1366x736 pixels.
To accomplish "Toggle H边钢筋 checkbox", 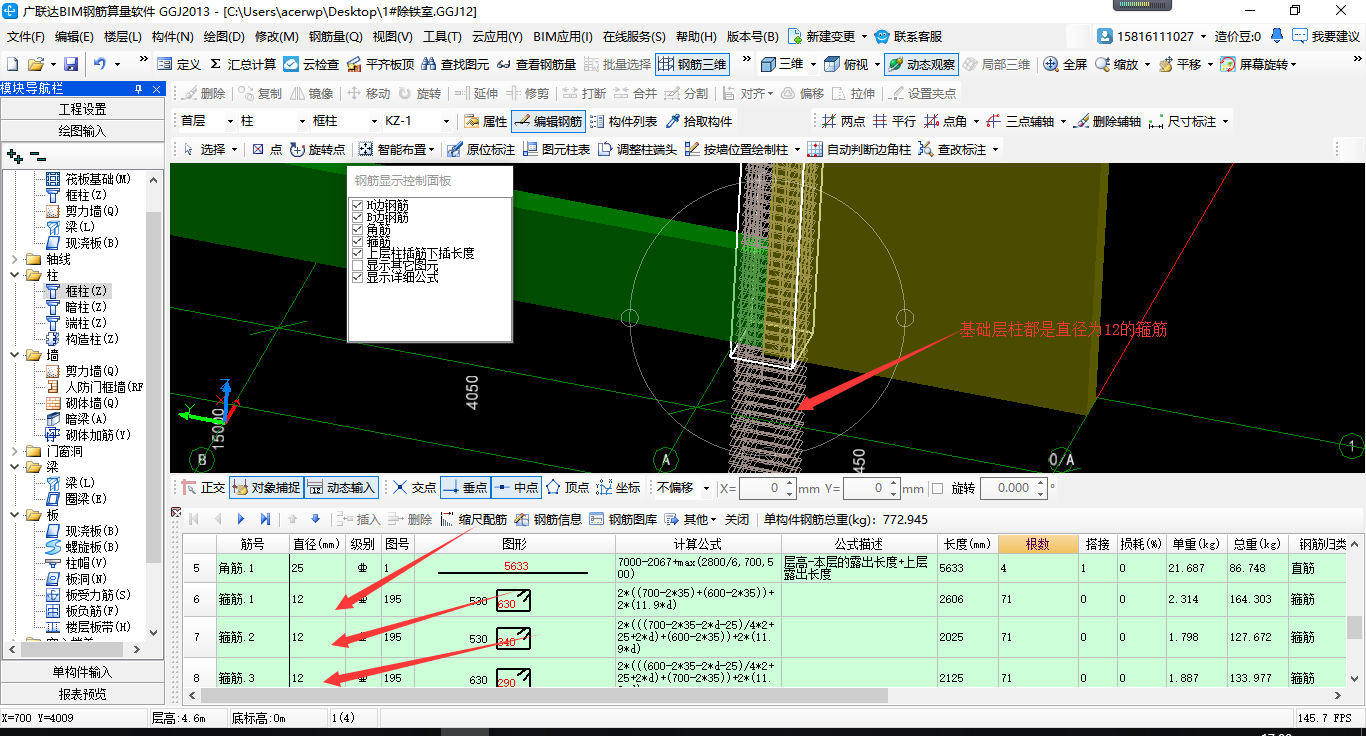I will (357, 205).
